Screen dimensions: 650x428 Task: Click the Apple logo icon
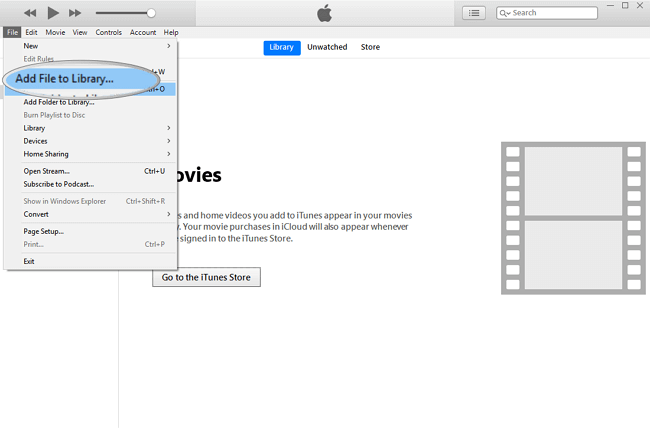pyautogui.click(x=324, y=12)
